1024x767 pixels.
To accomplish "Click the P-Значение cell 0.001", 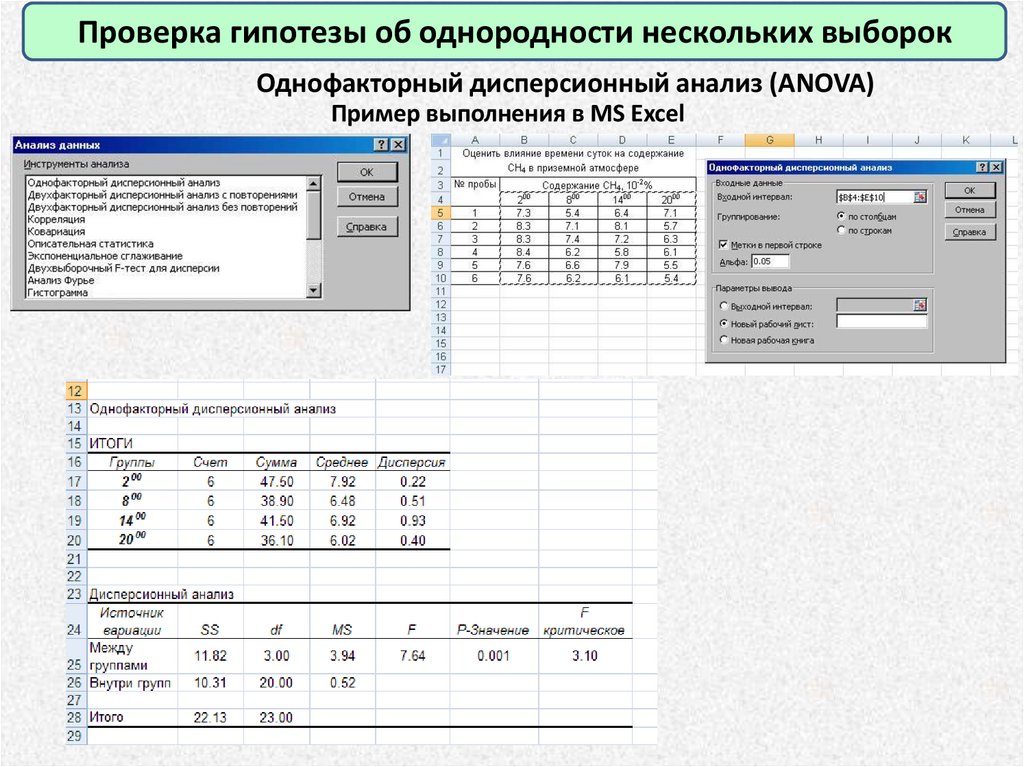I will coord(493,655).
